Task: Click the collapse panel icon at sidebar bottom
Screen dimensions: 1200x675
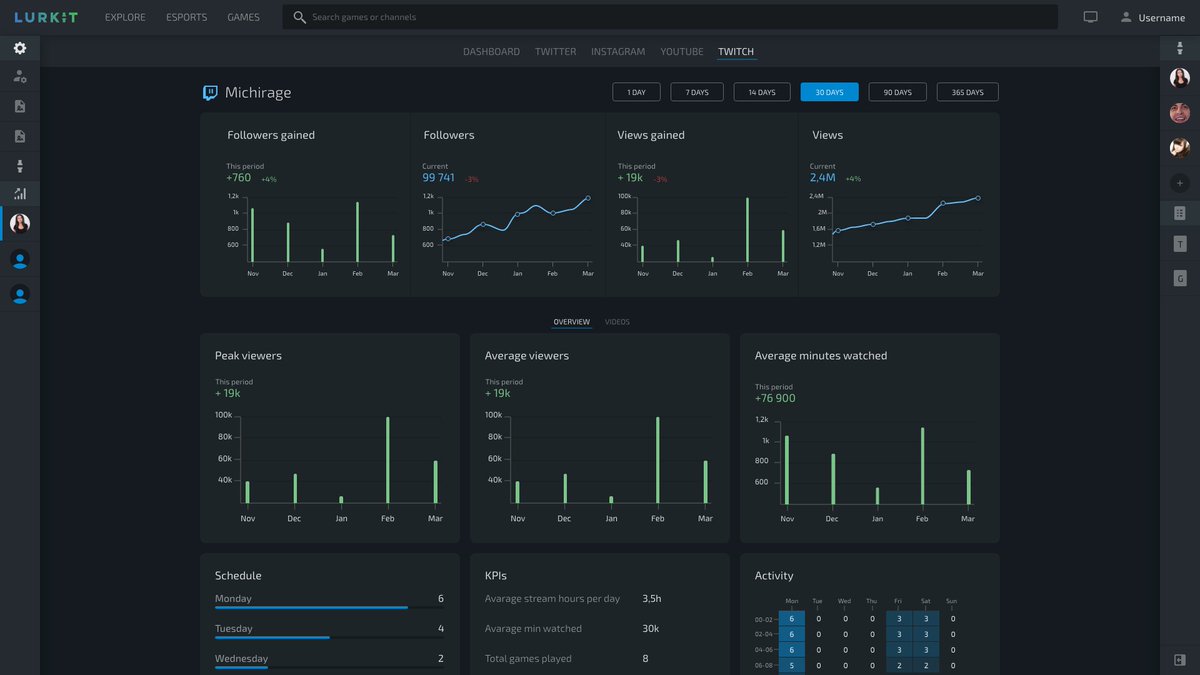Action: tap(1180, 660)
